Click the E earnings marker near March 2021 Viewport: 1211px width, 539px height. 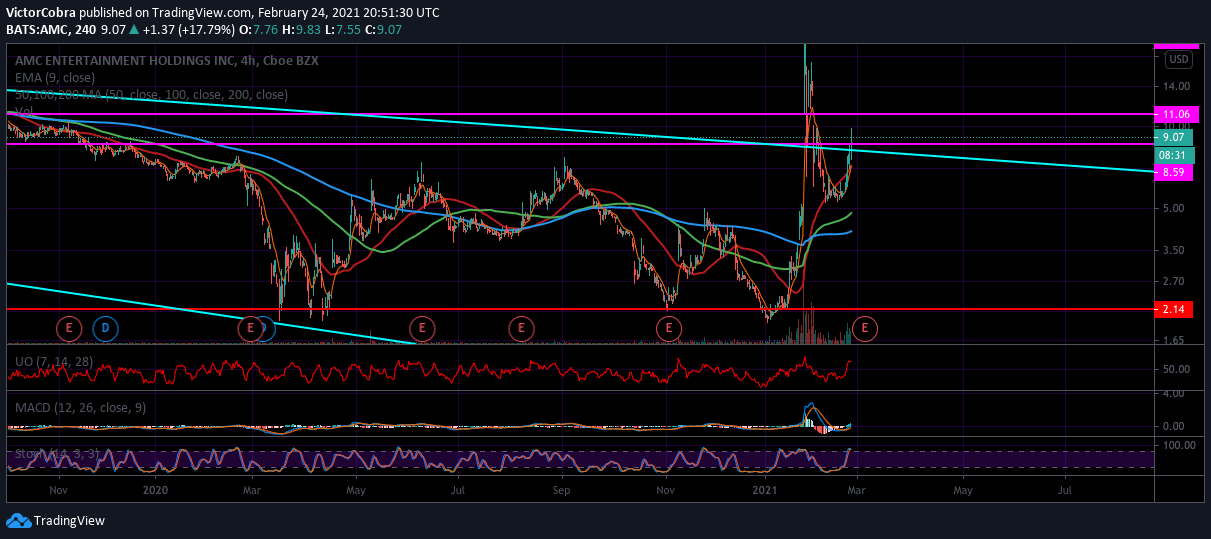tap(866, 327)
